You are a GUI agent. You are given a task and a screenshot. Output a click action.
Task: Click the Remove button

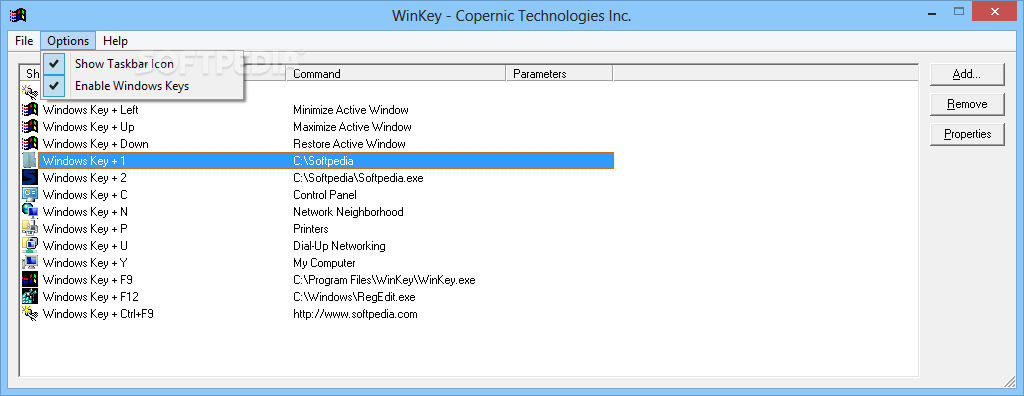[967, 104]
